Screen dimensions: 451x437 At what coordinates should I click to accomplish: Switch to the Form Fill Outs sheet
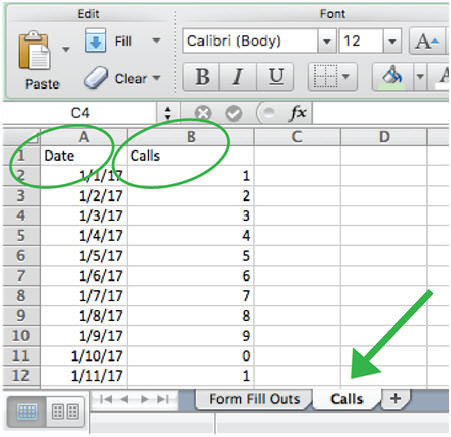(x=254, y=399)
